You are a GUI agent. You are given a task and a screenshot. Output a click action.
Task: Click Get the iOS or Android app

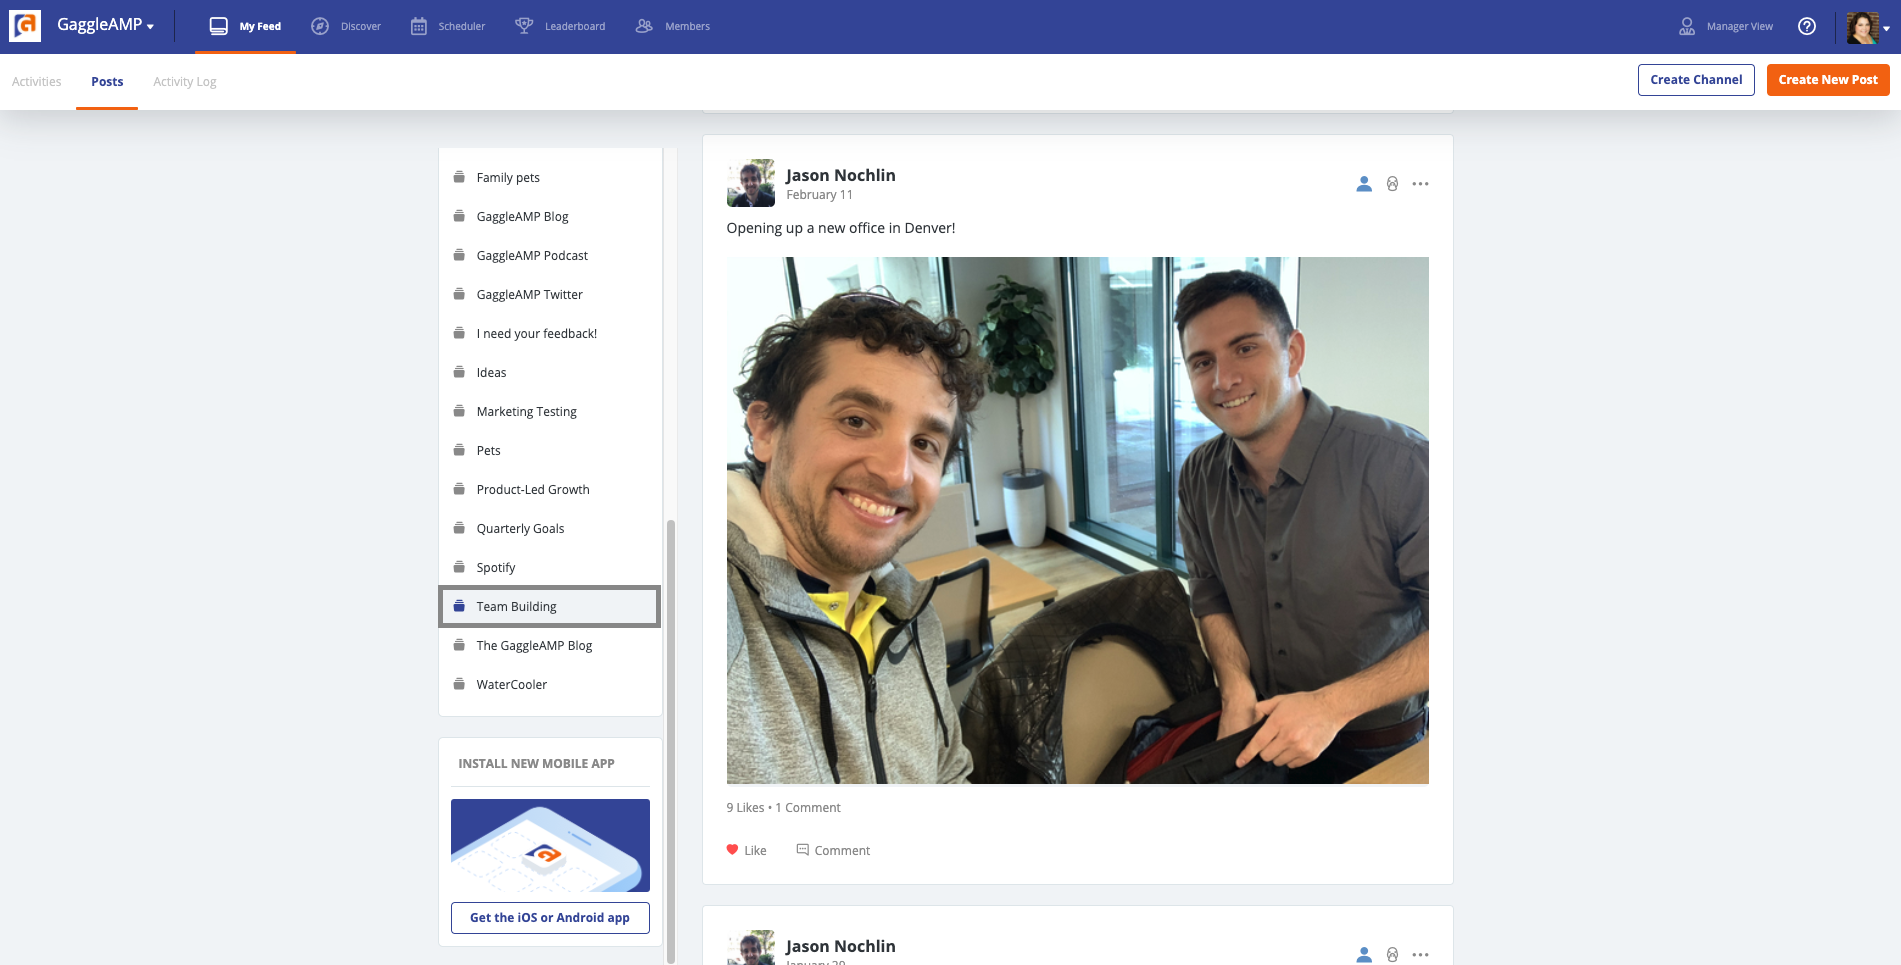pos(549,917)
